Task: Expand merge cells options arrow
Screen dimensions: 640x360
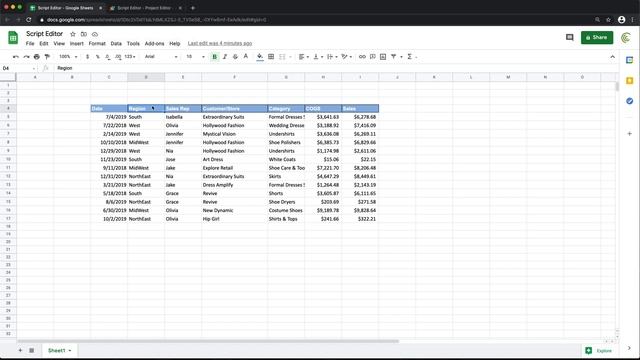Action: [x=290, y=57]
